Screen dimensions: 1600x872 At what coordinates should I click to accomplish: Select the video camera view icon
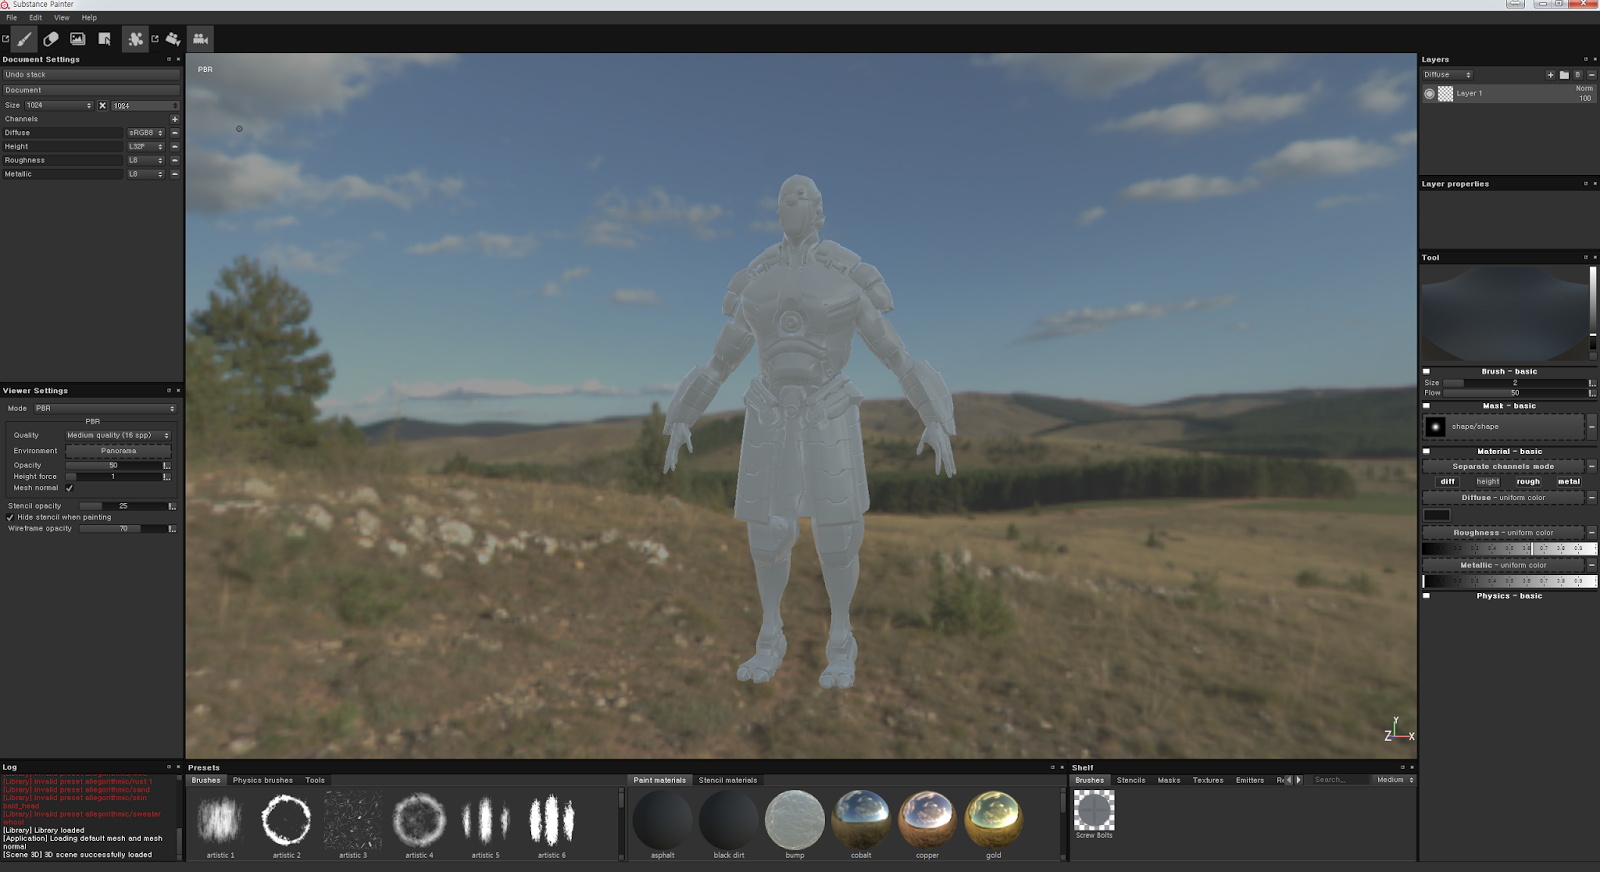[201, 39]
